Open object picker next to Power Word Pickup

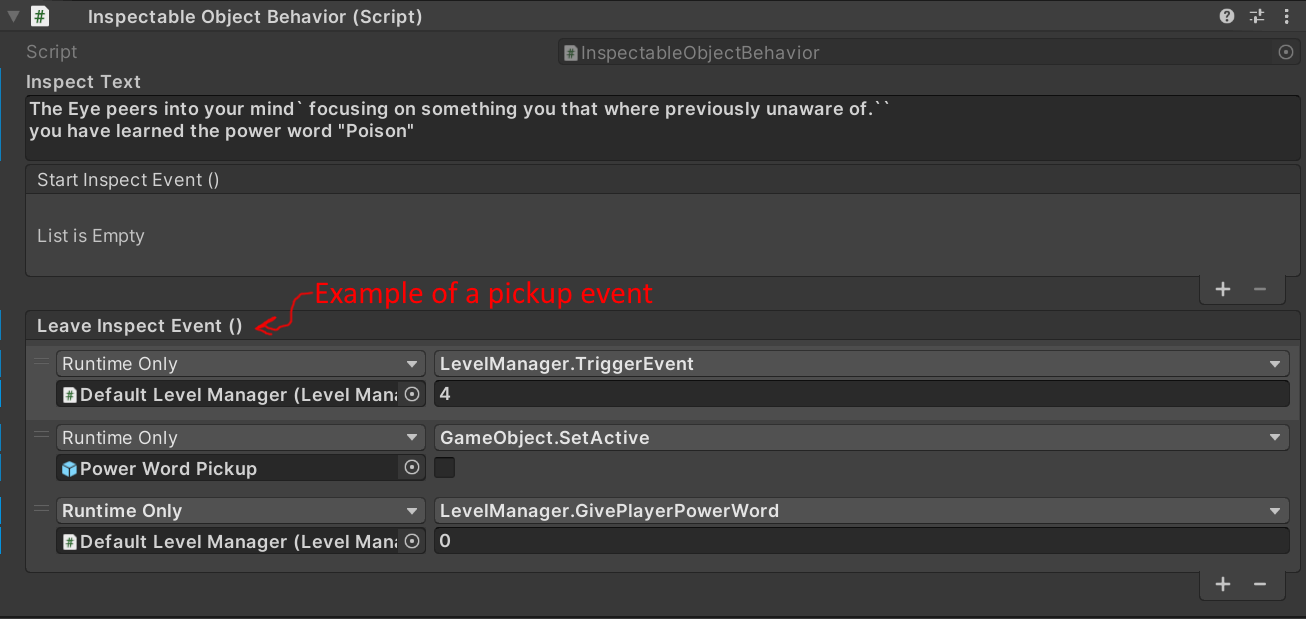(411, 468)
